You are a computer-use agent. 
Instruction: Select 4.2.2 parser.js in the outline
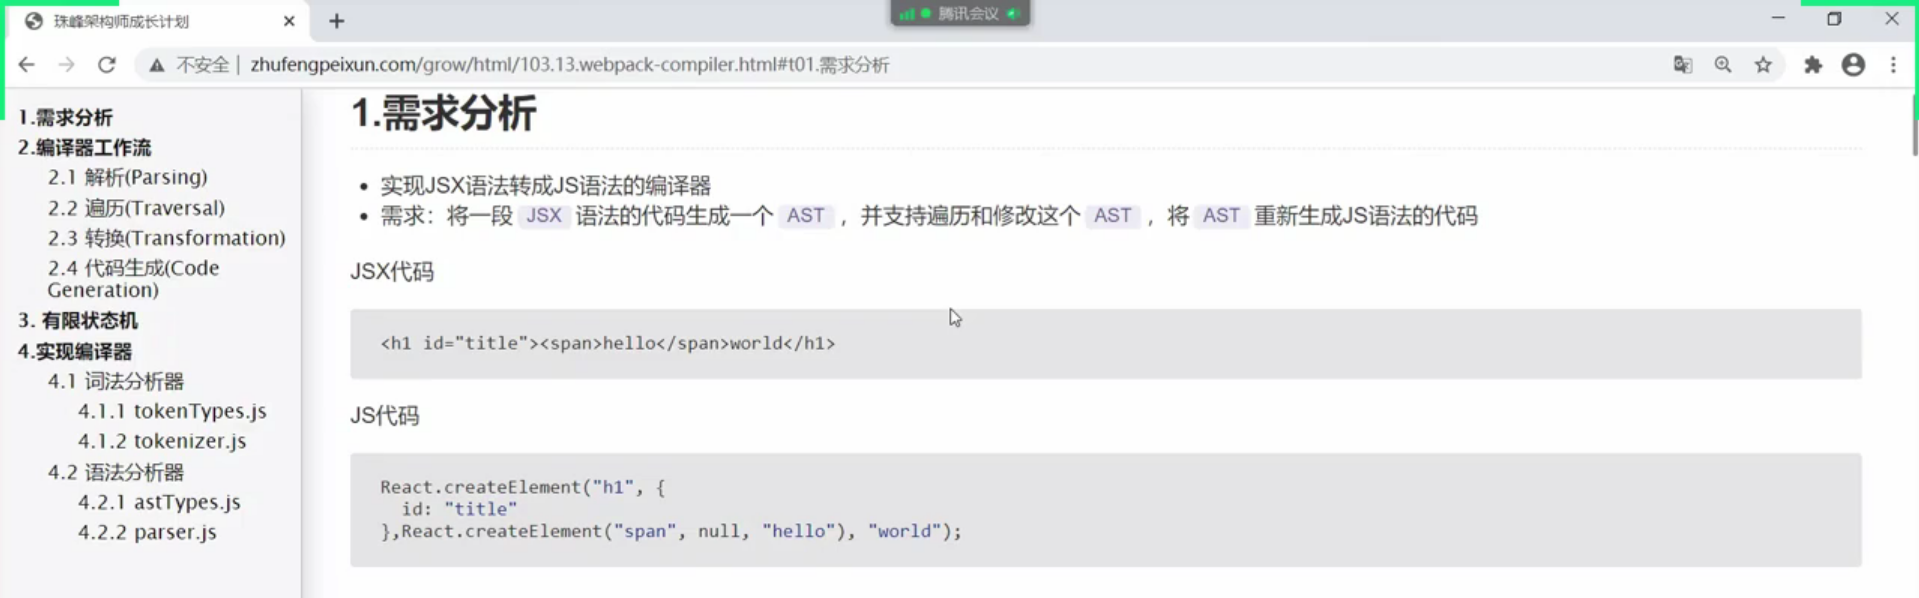pos(147,532)
